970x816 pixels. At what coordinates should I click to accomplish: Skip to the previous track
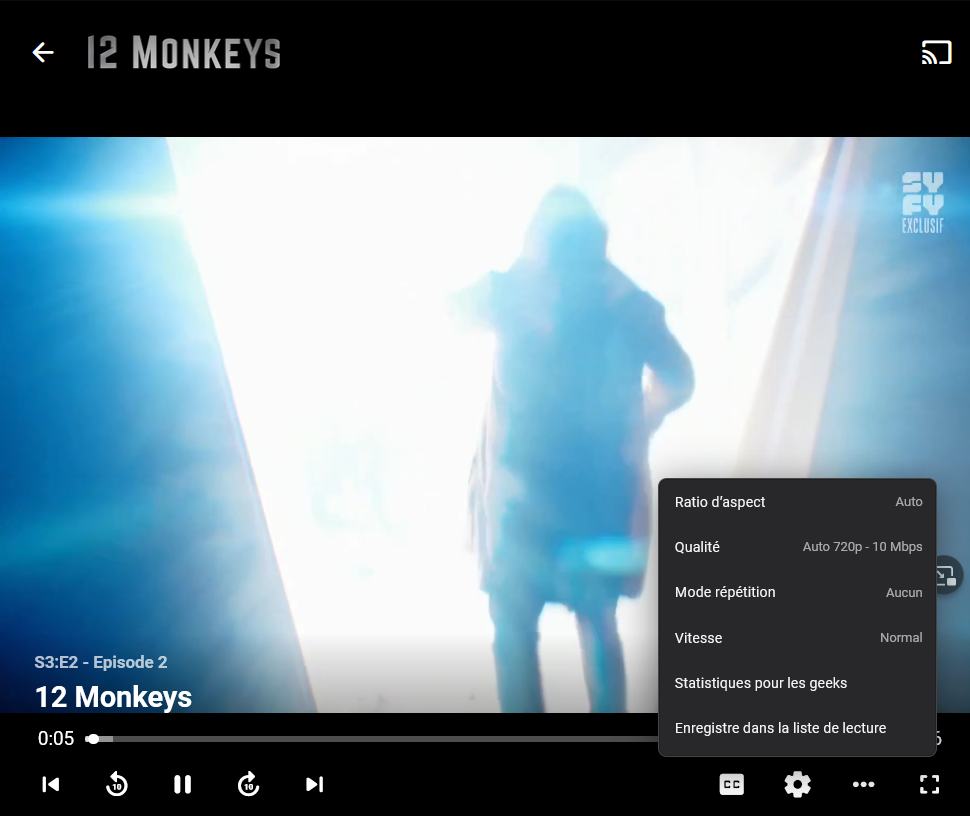pos(51,784)
